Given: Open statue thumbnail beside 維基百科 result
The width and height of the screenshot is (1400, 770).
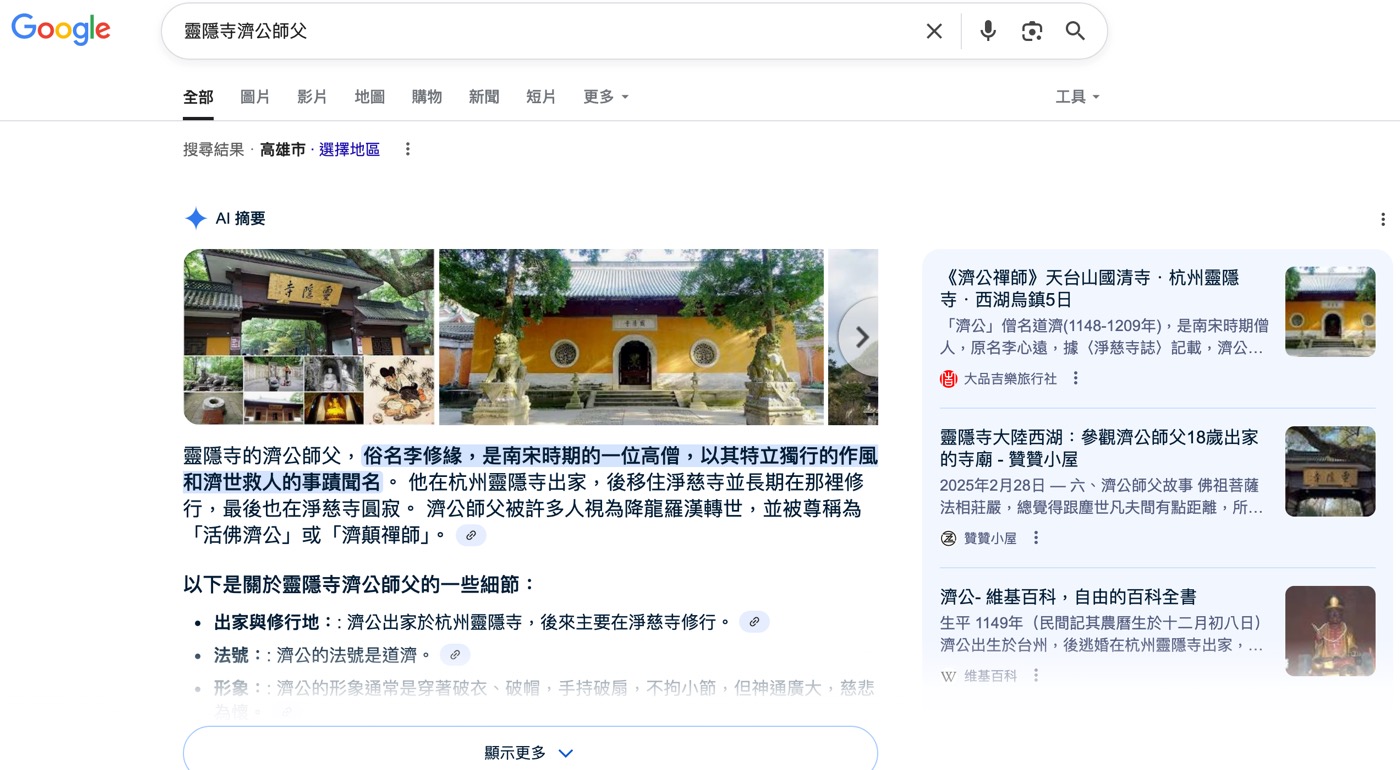Looking at the screenshot, I should pos(1330,631).
